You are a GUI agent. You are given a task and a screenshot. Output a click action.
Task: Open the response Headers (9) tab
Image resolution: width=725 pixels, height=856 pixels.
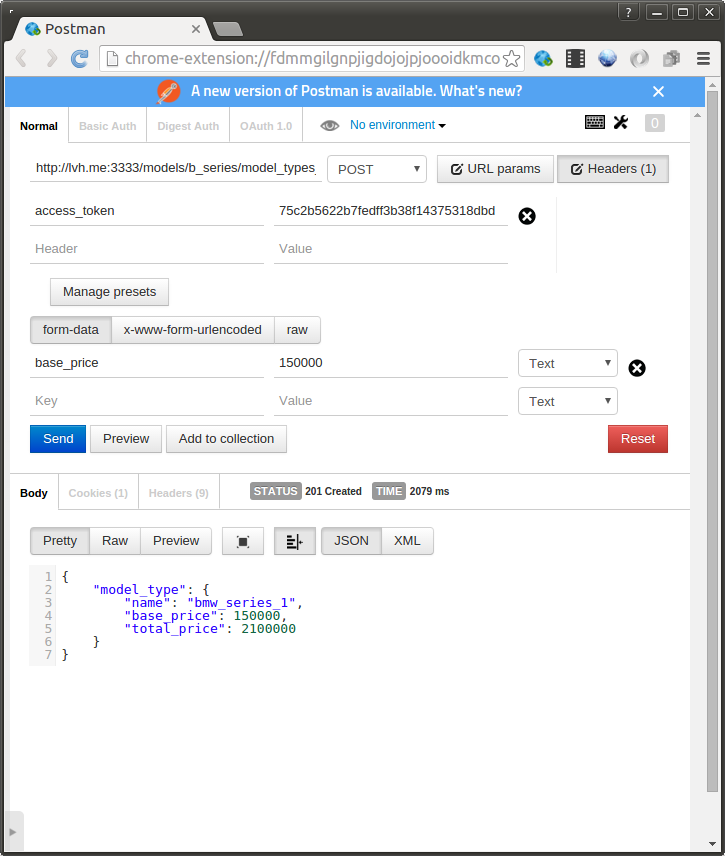point(179,493)
